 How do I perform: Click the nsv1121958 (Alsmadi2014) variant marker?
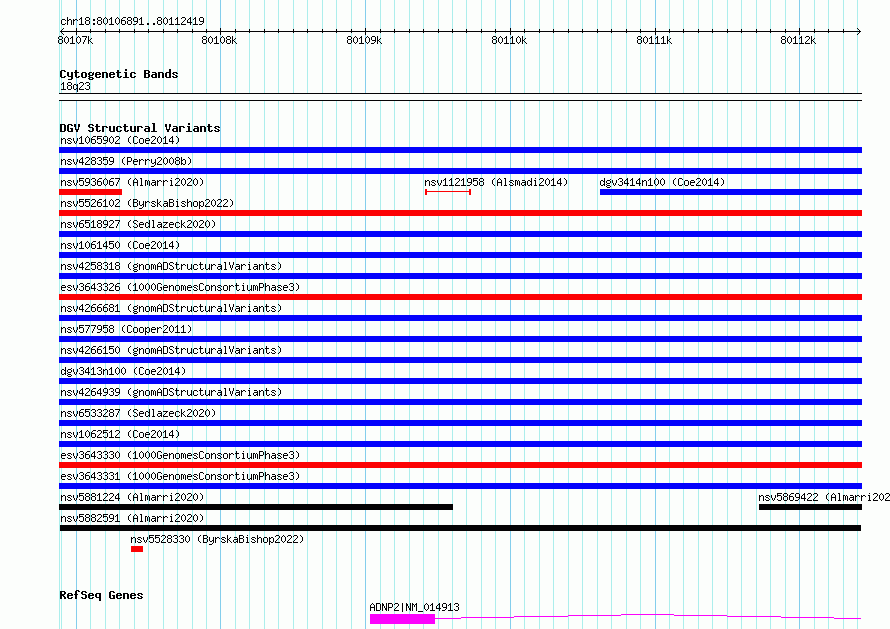[448, 192]
